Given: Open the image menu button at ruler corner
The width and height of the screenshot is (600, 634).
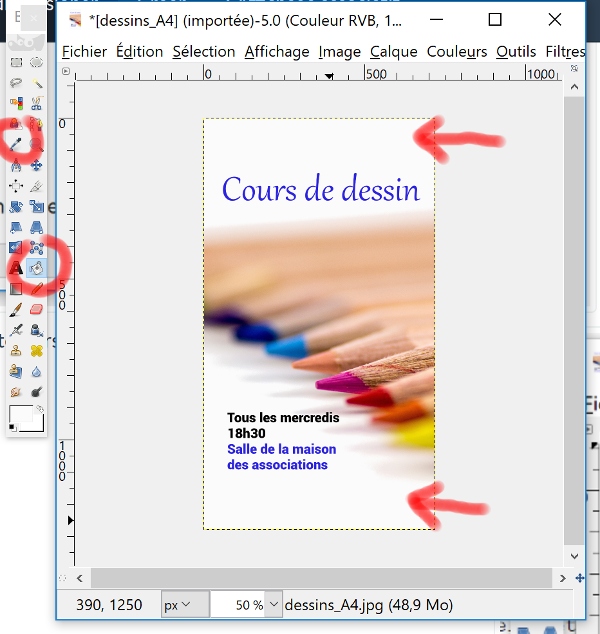Looking at the screenshot, I should pos(66,71).
